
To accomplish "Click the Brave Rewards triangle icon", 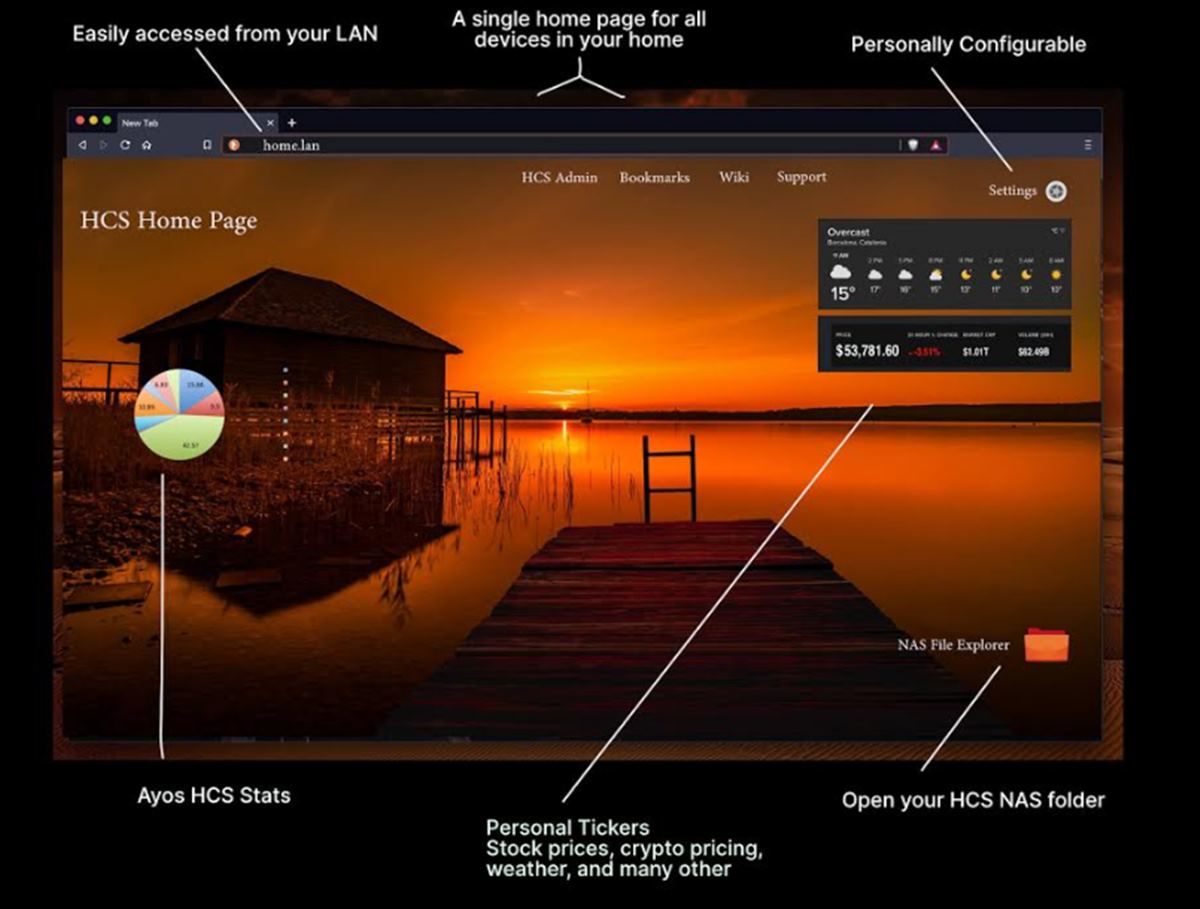I will coord(936,145).
